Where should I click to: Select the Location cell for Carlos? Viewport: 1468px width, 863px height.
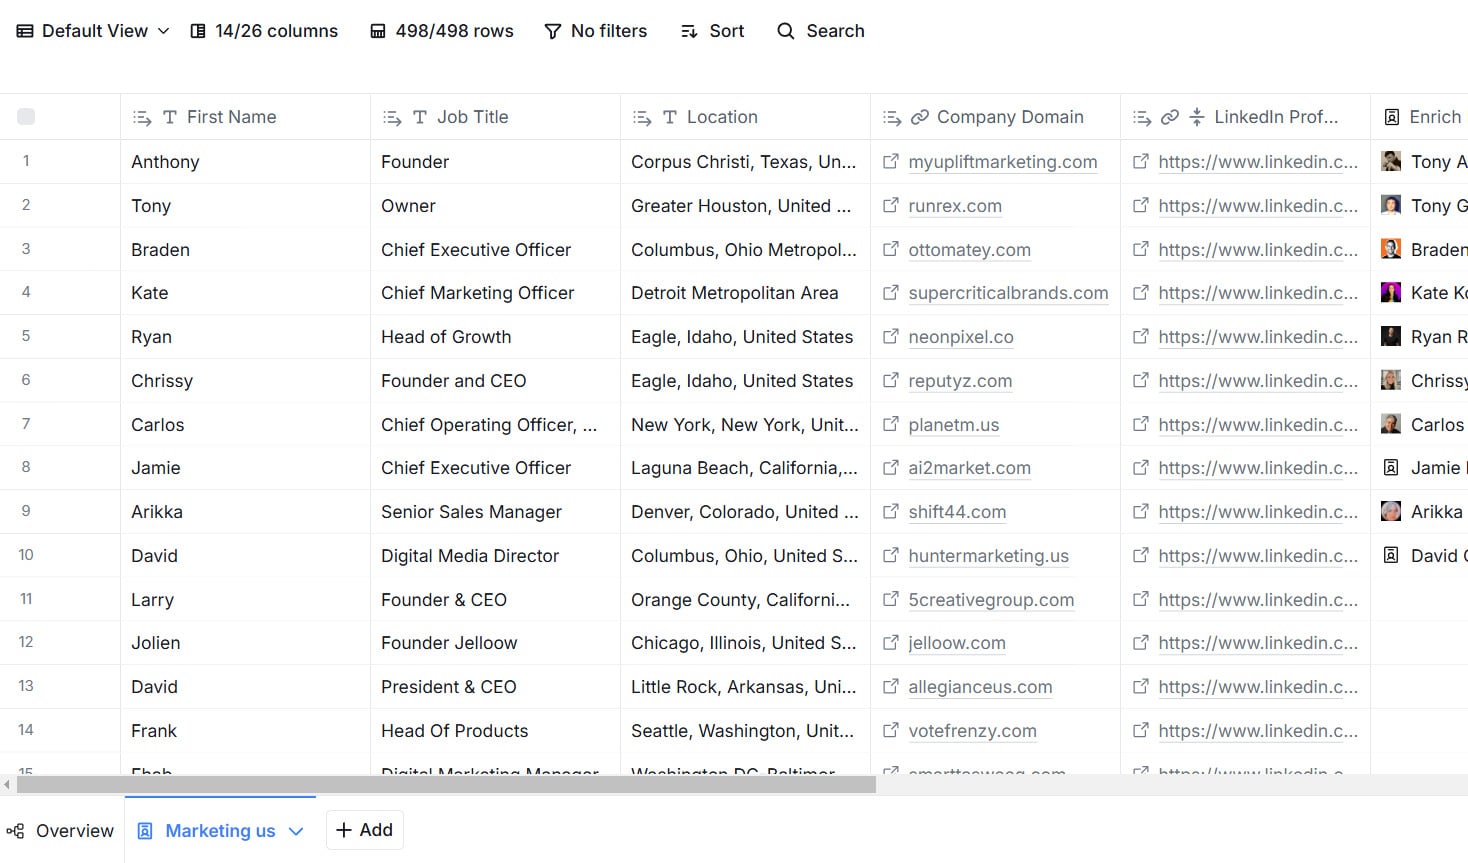tap(745, 425)
